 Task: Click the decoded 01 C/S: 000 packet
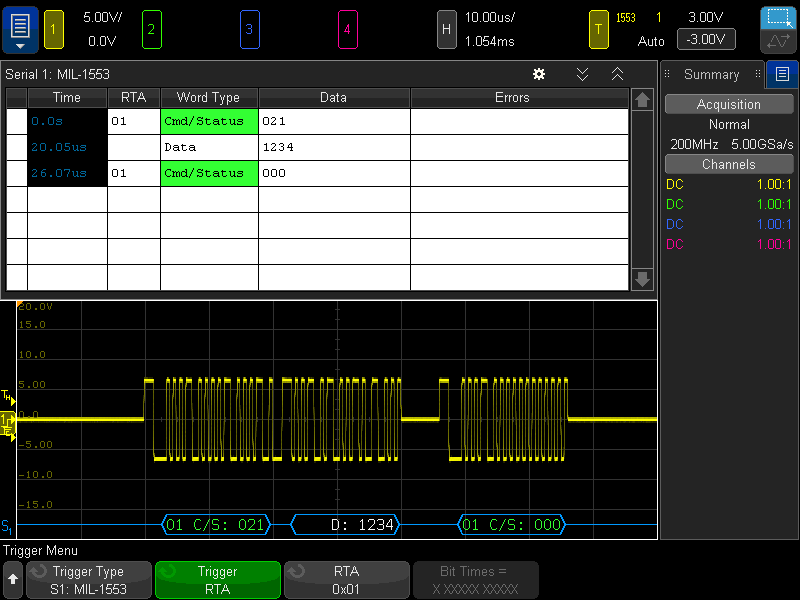point(512,524)
